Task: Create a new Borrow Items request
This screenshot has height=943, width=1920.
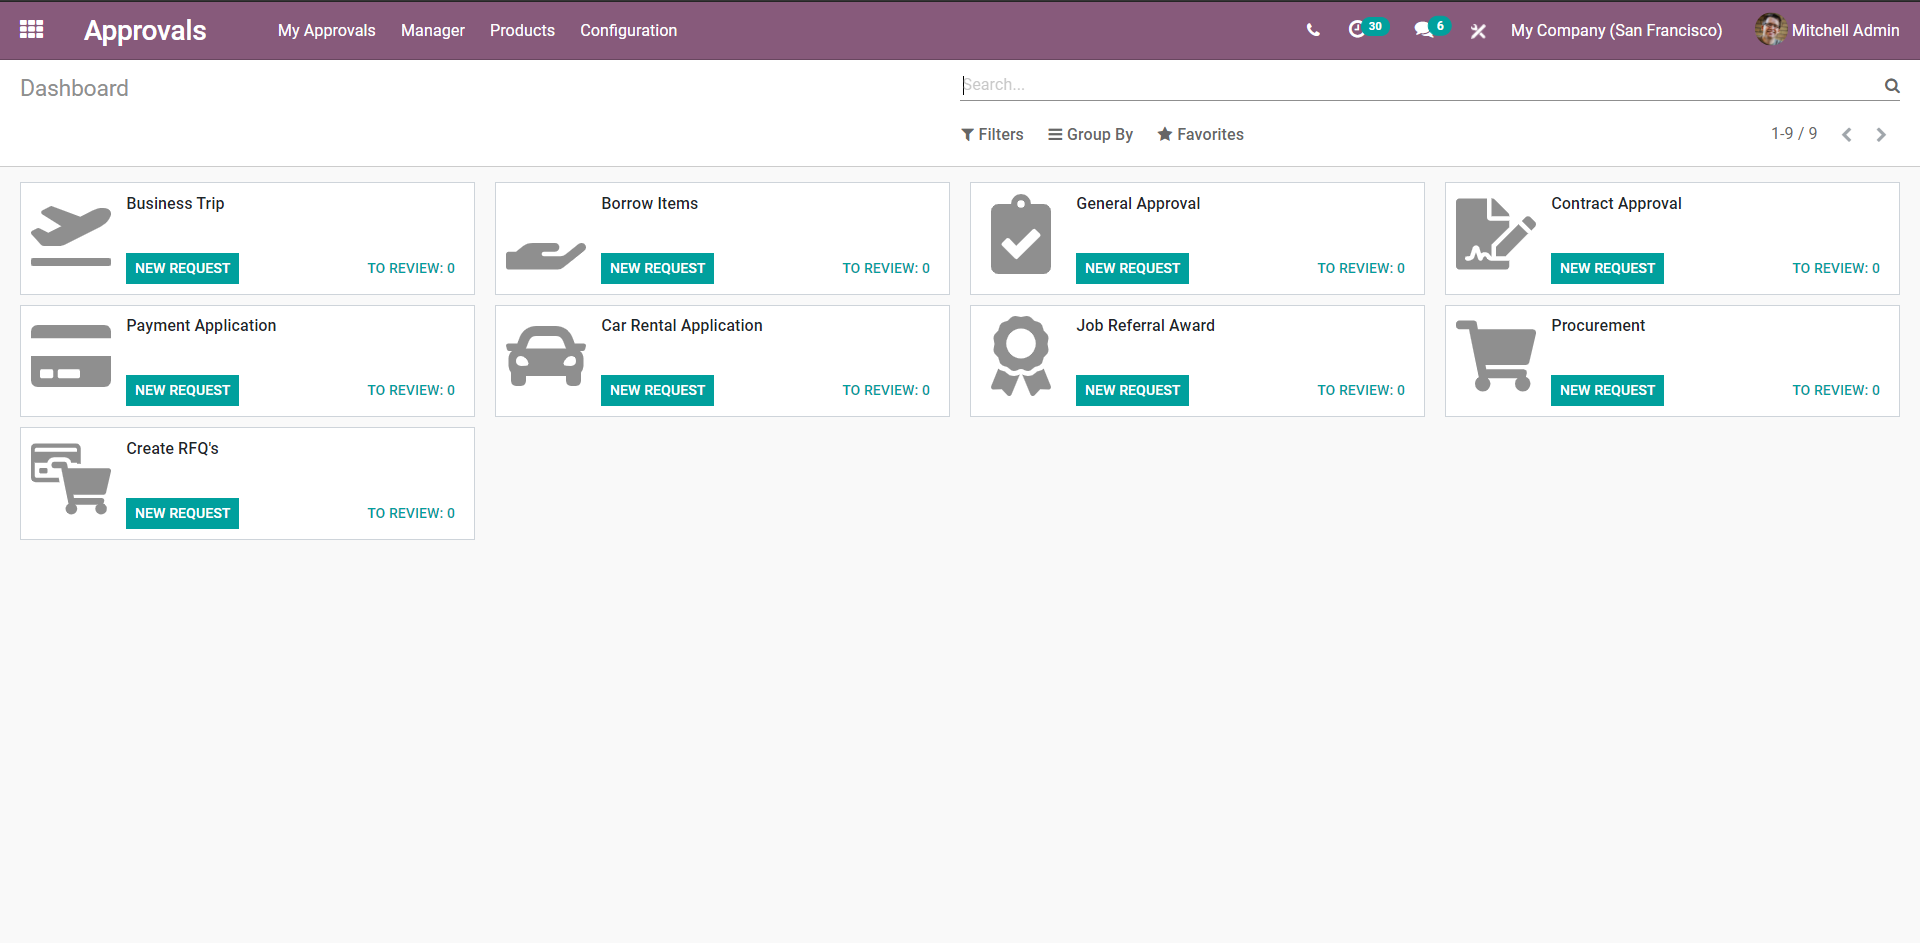Action: pos(657,268)
